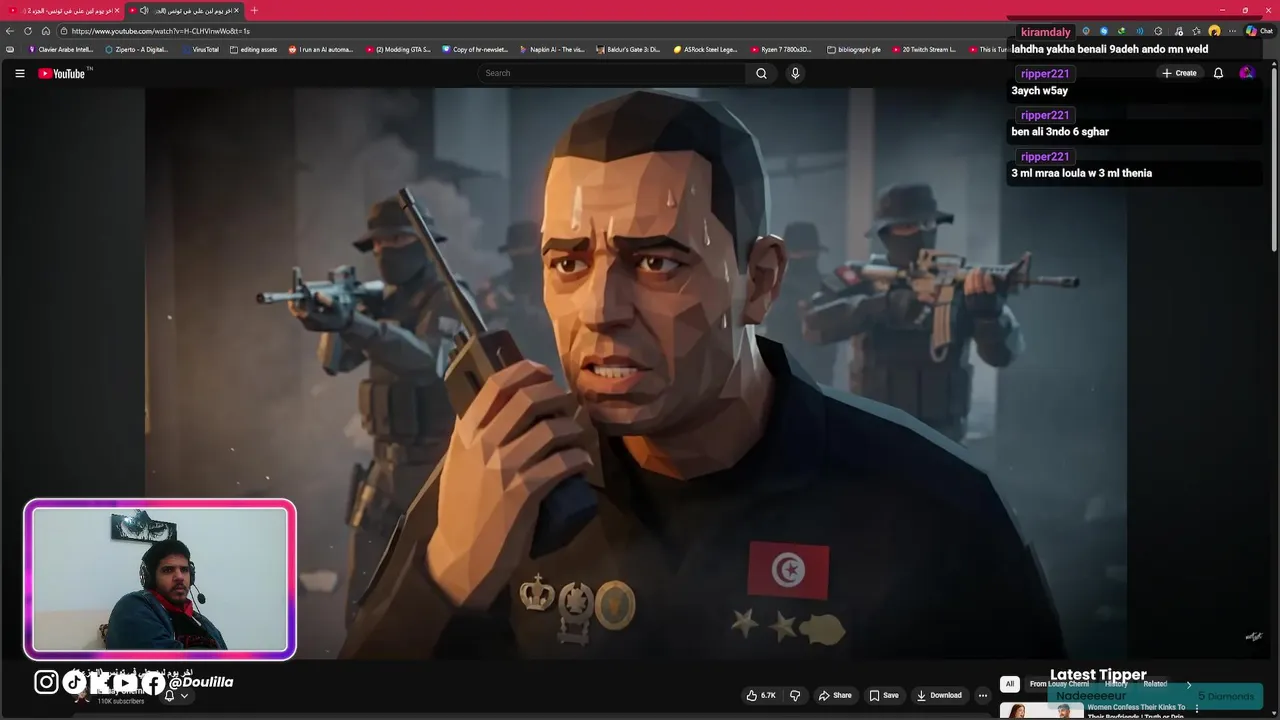Go back with the browser back arrow
Image resolution: width=1280 pixels, height=720 pixels.
pyautogui.click(x=10, y=31)
